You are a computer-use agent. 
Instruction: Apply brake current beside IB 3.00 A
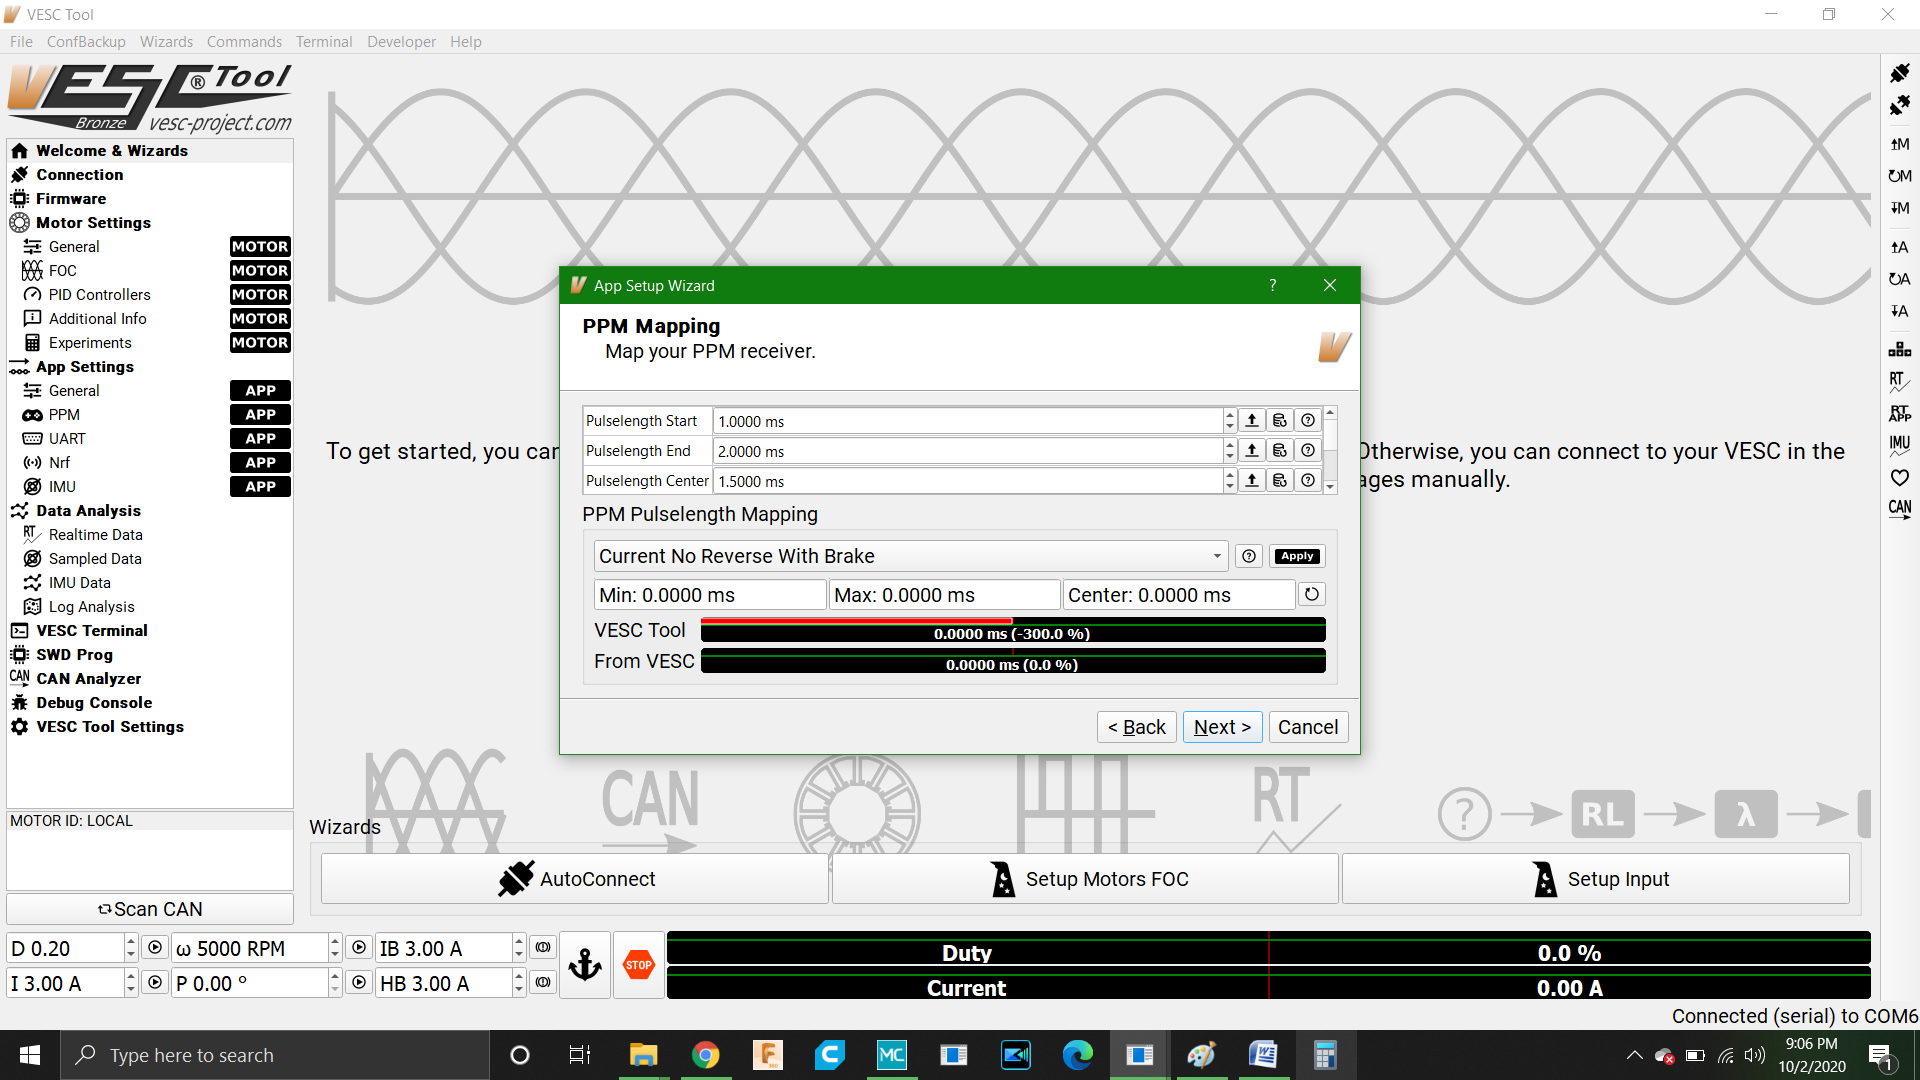pyautogui.click(x=543, y=947)
